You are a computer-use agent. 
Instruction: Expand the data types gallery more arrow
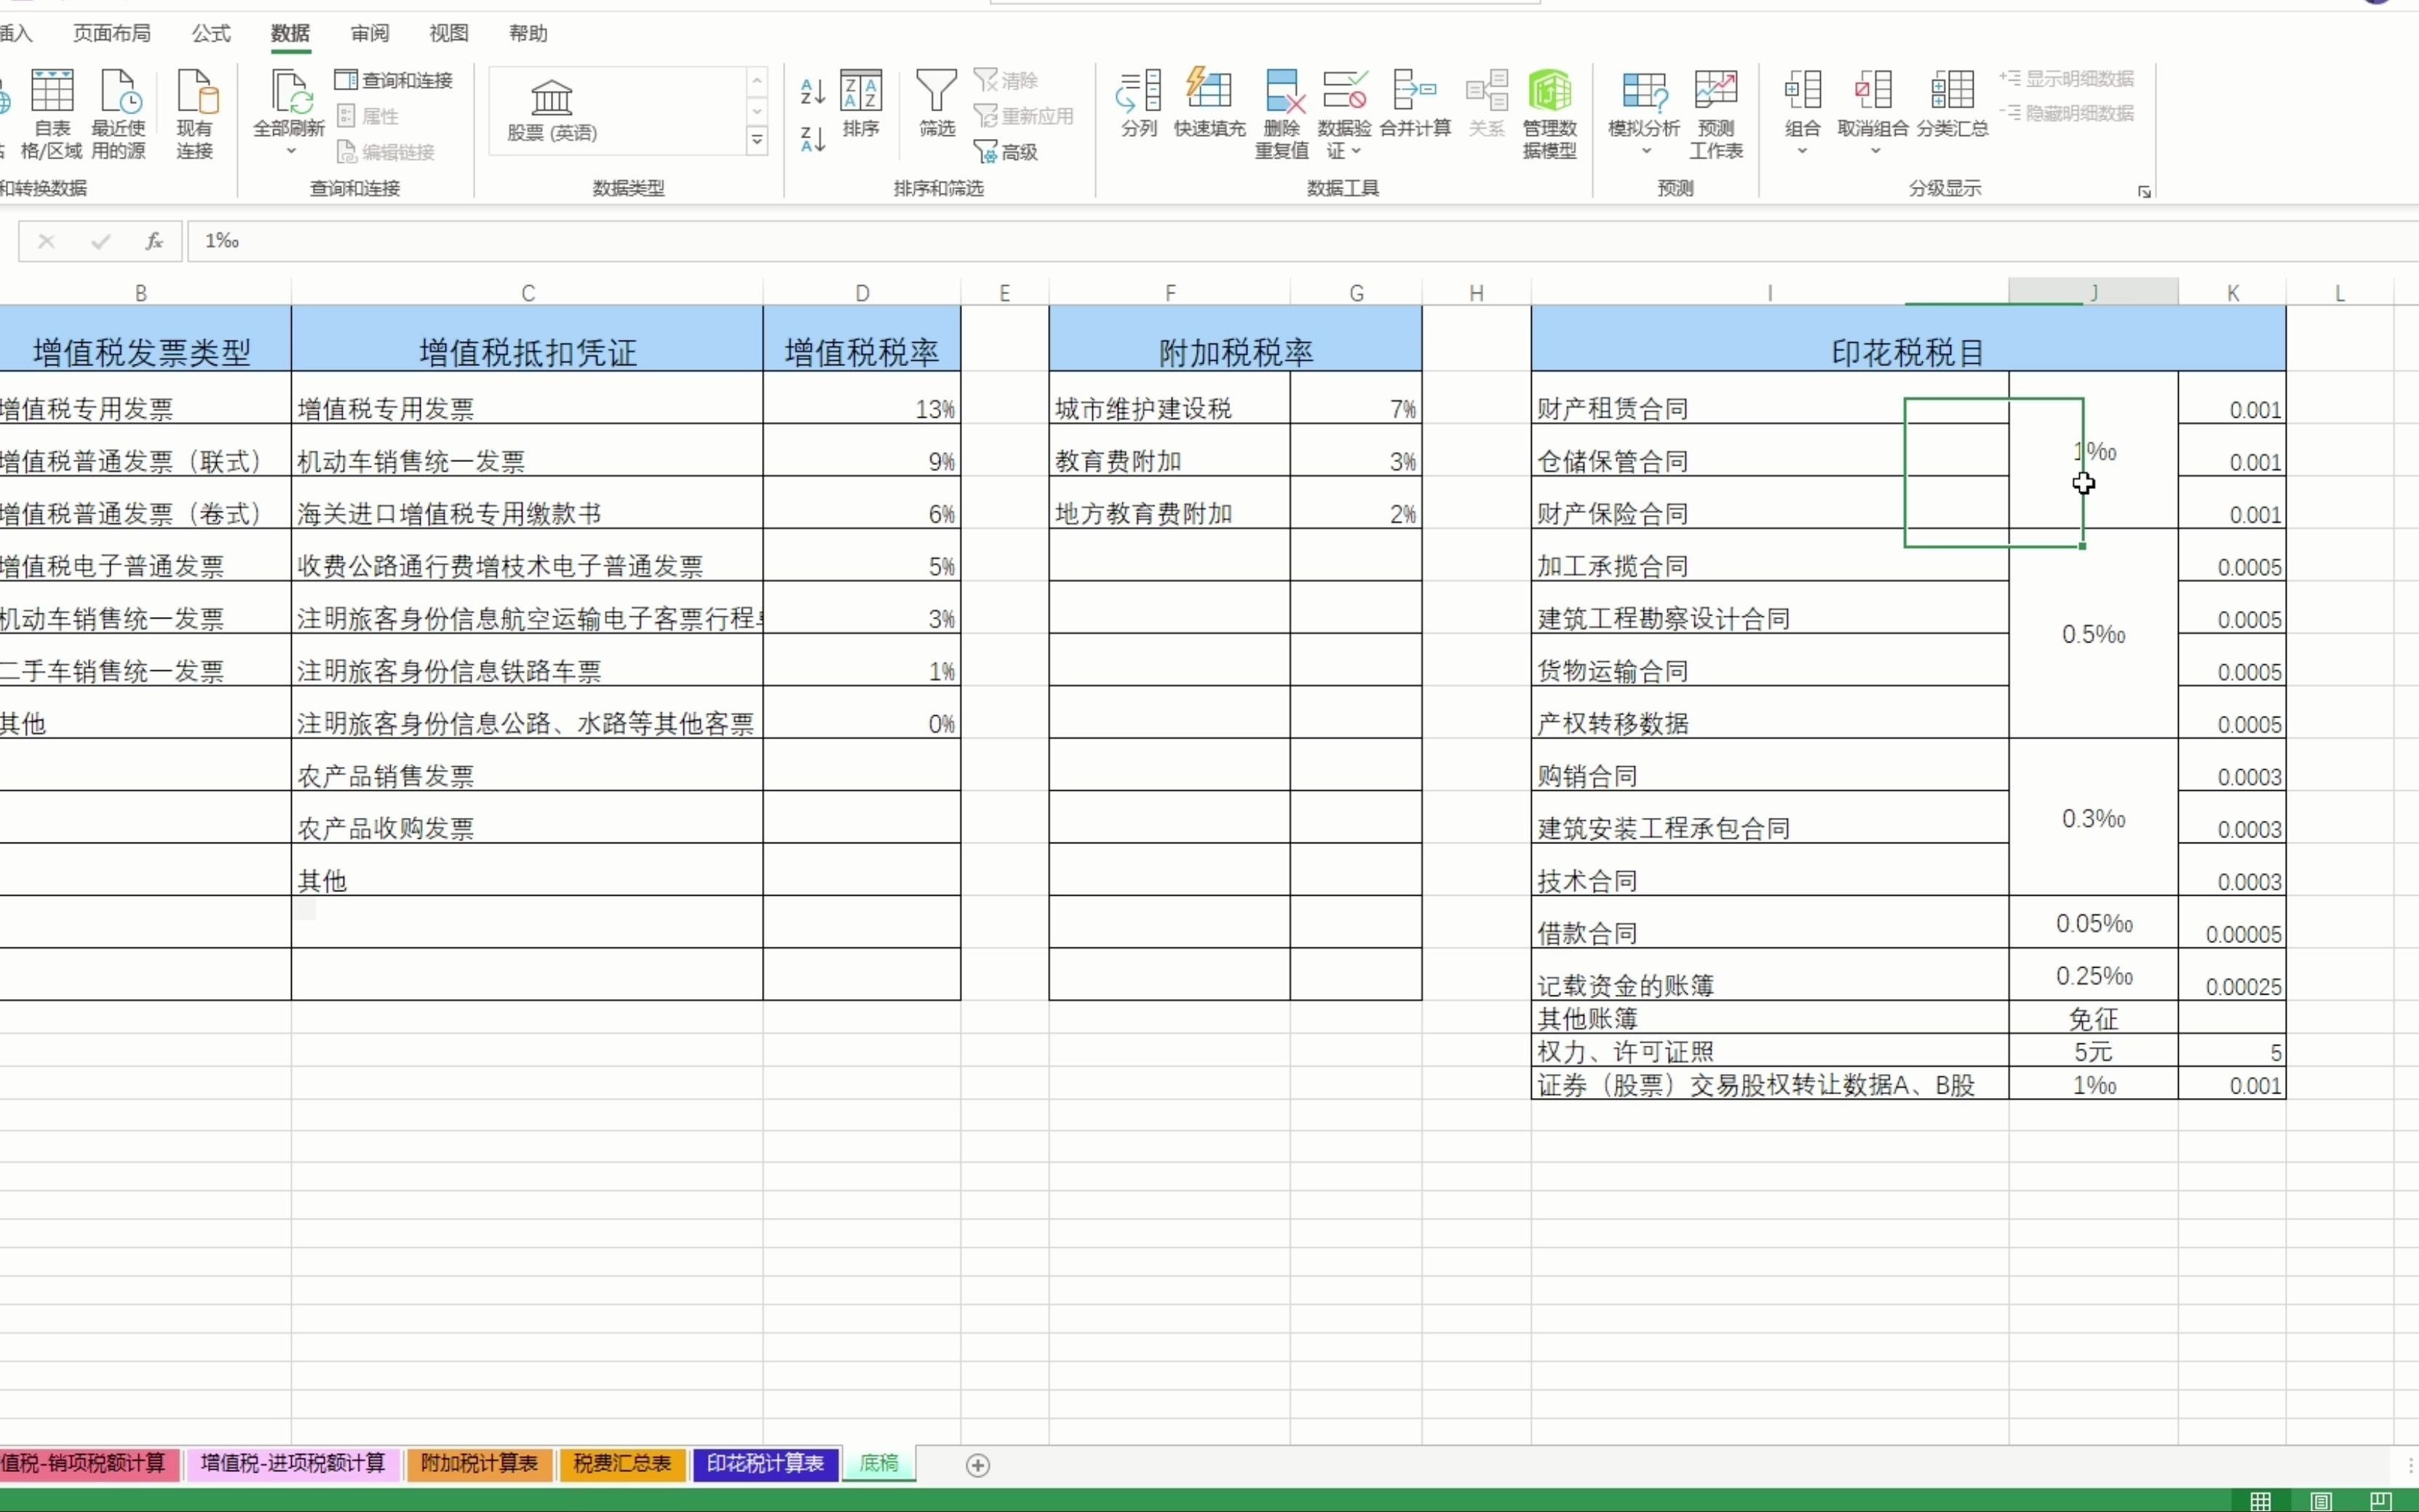pyautogui.click(x=757, y=140)
